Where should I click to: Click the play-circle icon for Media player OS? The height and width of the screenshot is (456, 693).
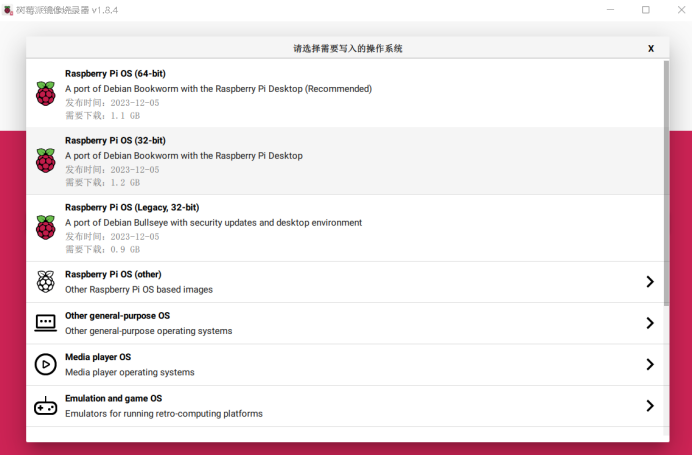pyautogui.click(x=46, y=365)
